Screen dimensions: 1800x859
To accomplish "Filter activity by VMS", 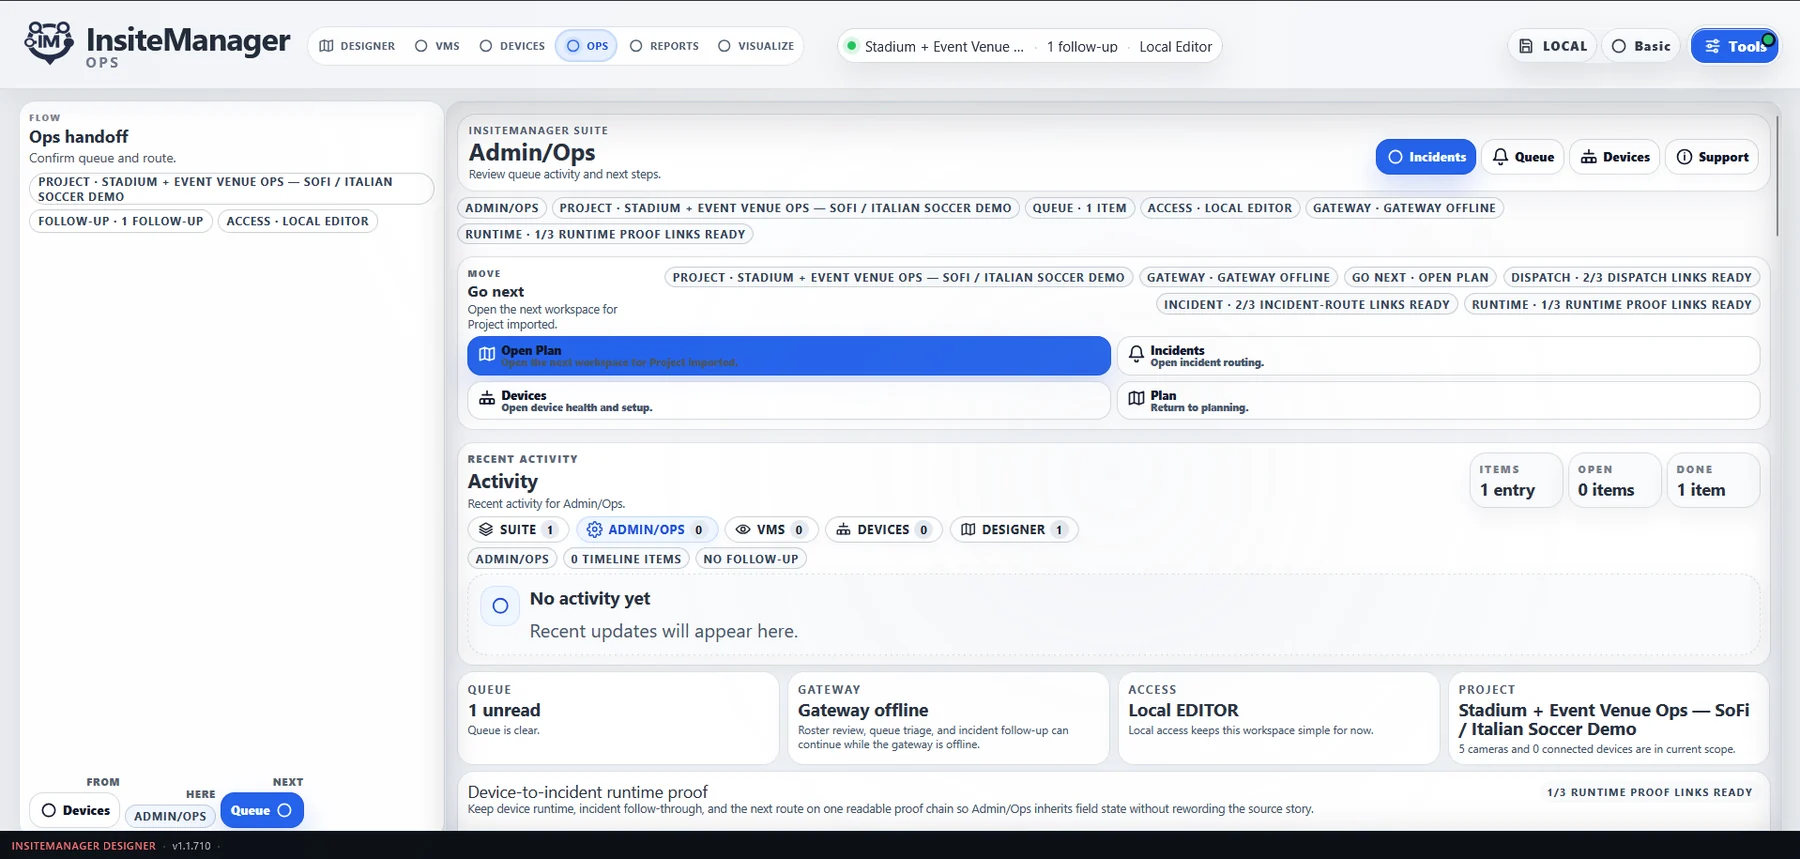I will point(771,530).
